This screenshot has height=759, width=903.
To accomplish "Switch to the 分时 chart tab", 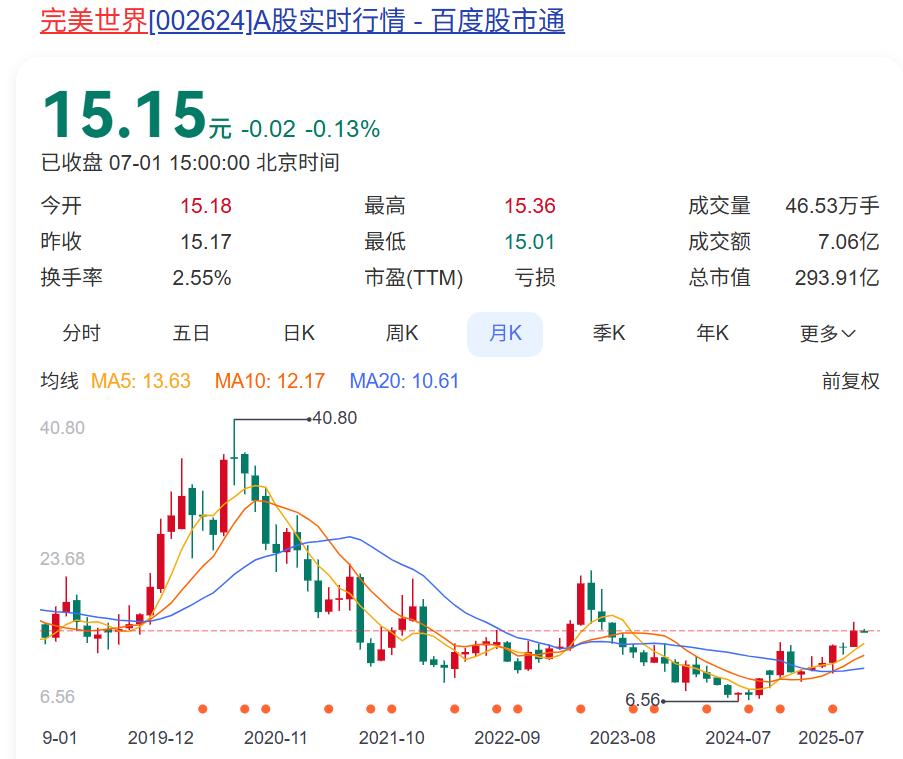I will tap(81, 333).
